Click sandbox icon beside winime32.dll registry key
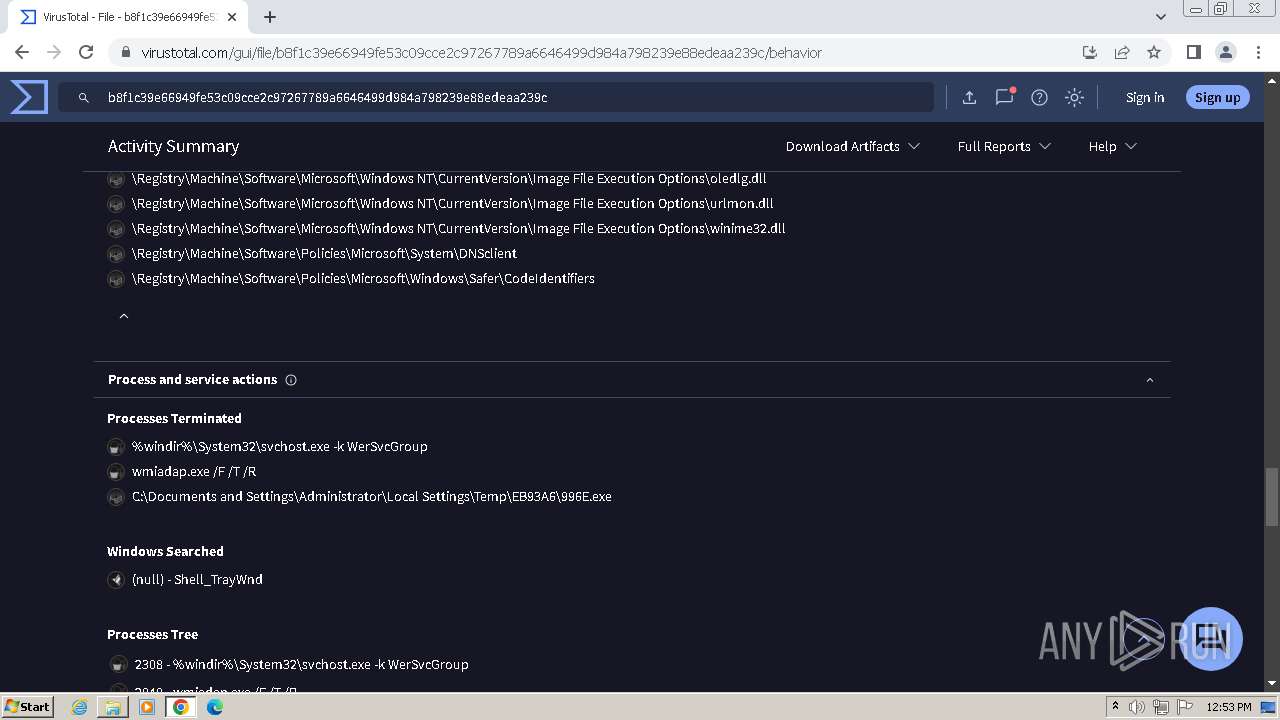 116,229
